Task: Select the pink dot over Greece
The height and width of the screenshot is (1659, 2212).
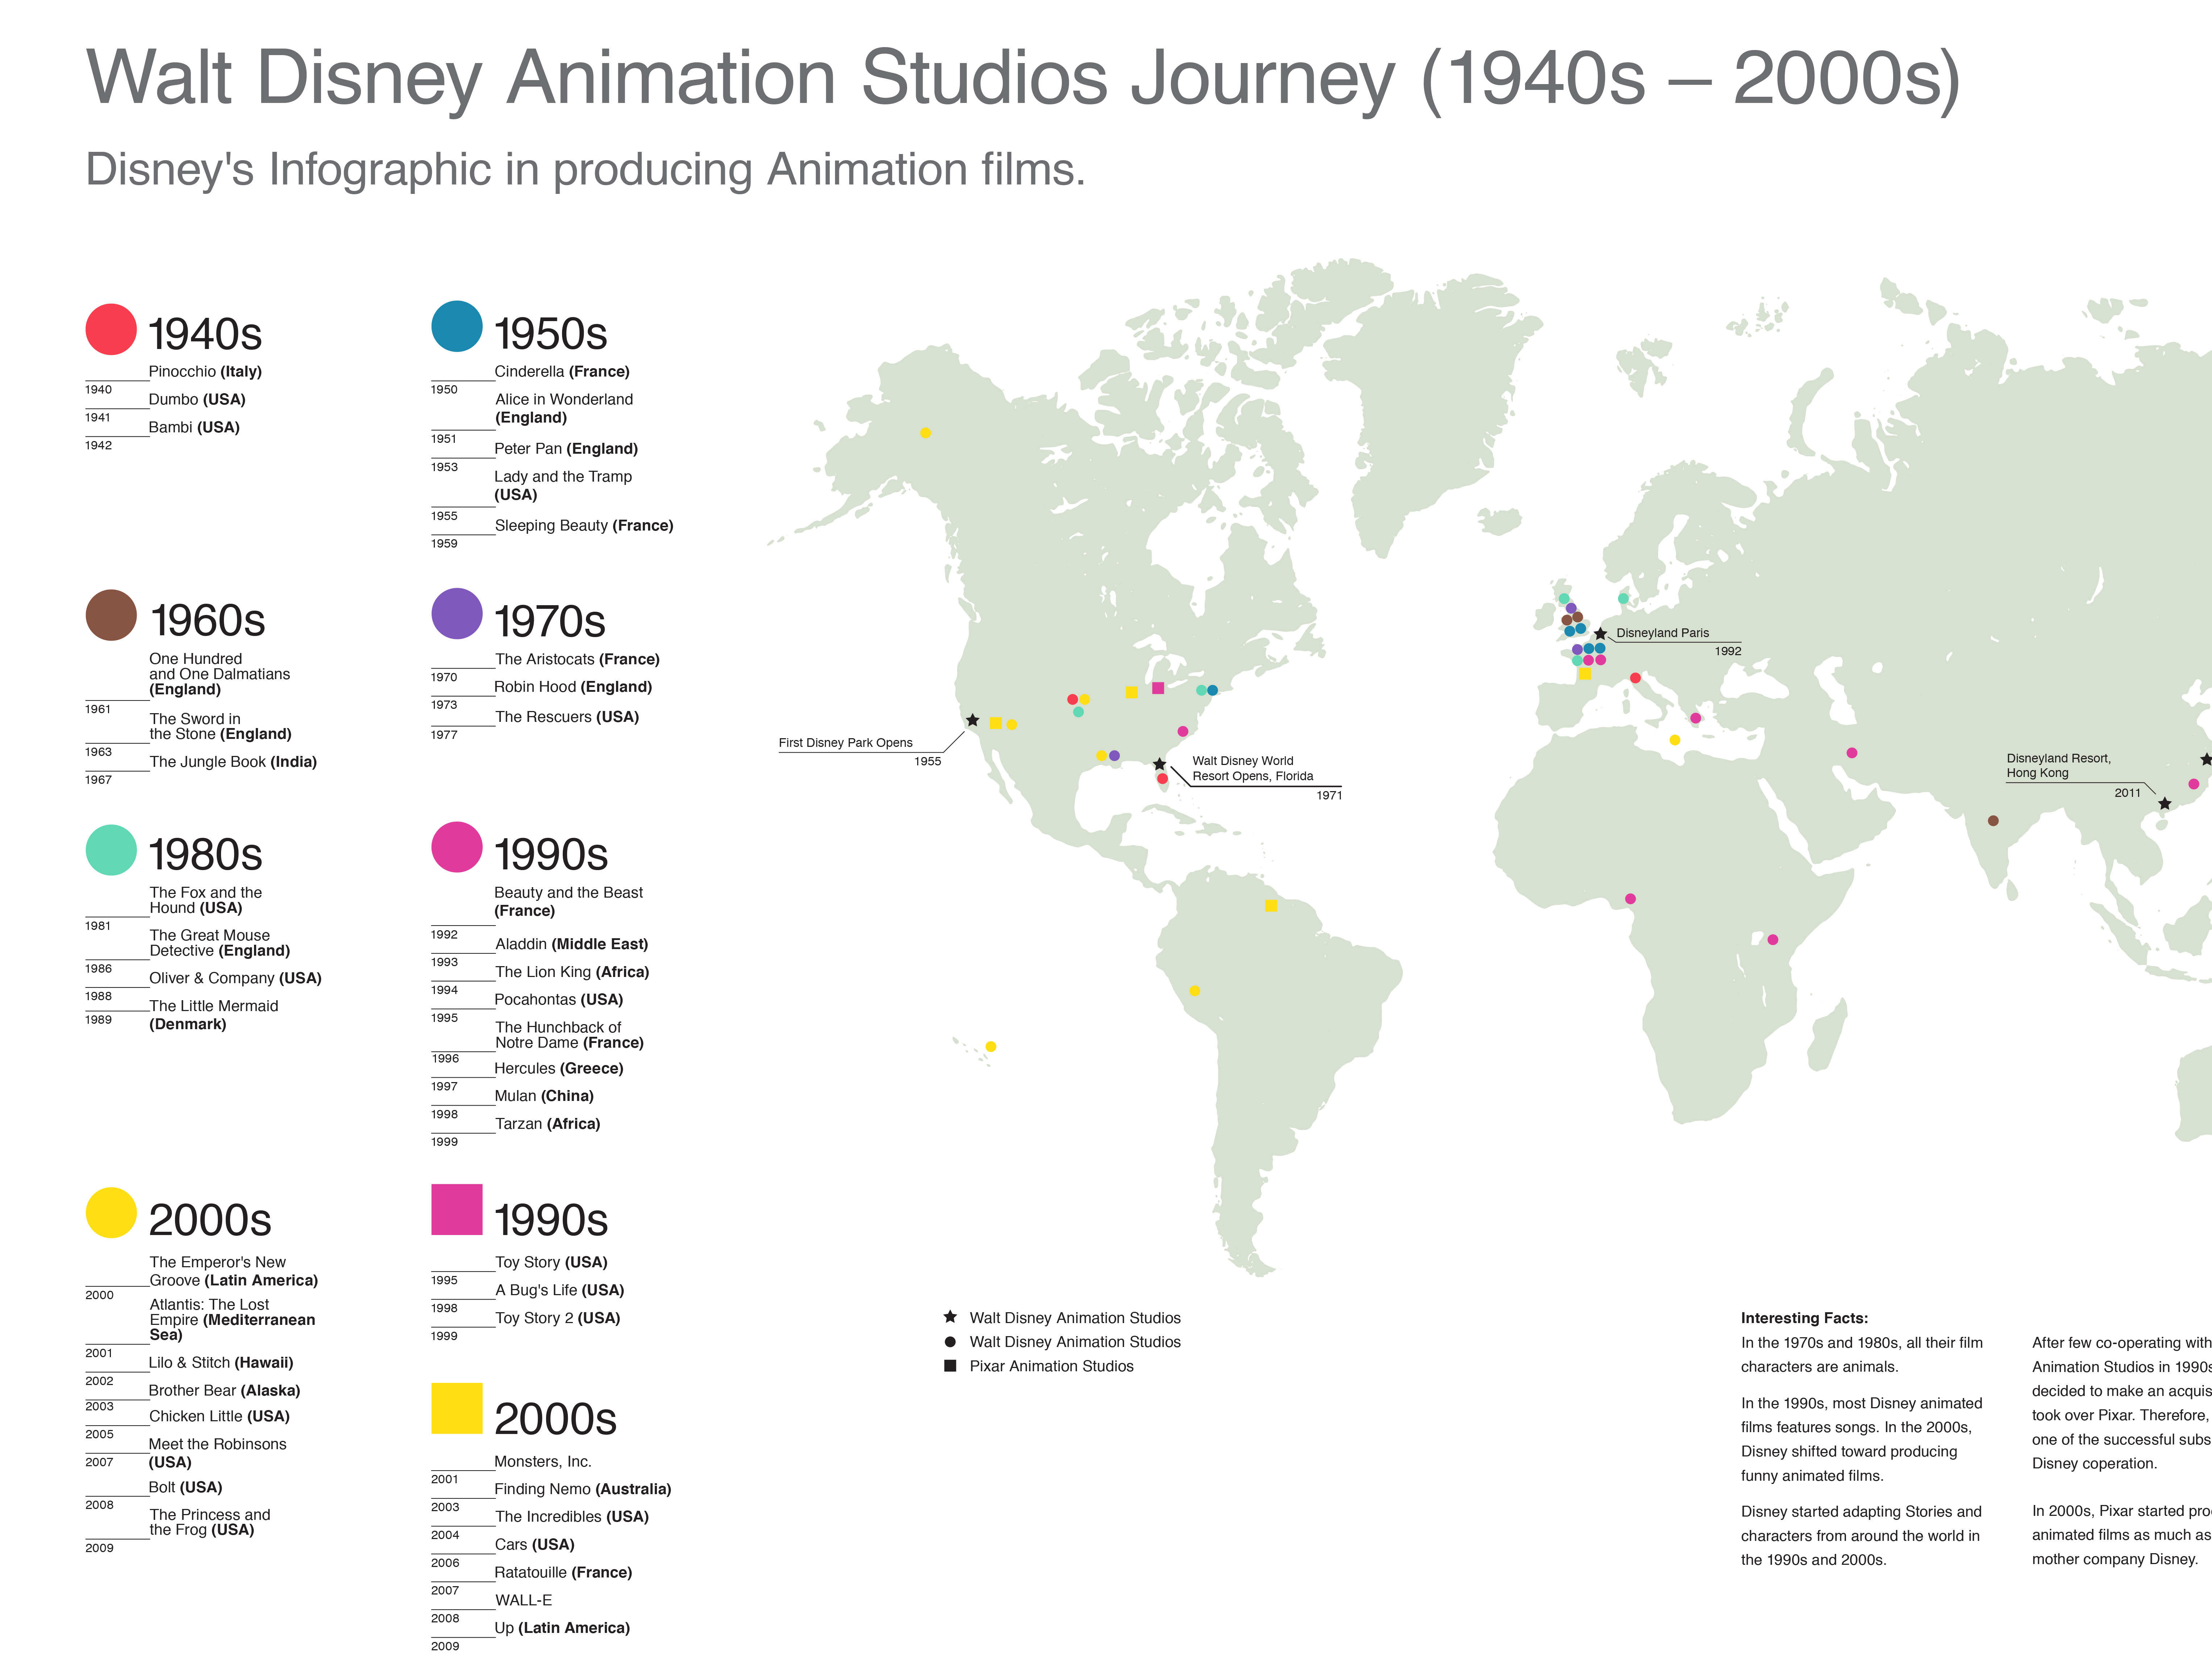Action: pos(1695,718)
